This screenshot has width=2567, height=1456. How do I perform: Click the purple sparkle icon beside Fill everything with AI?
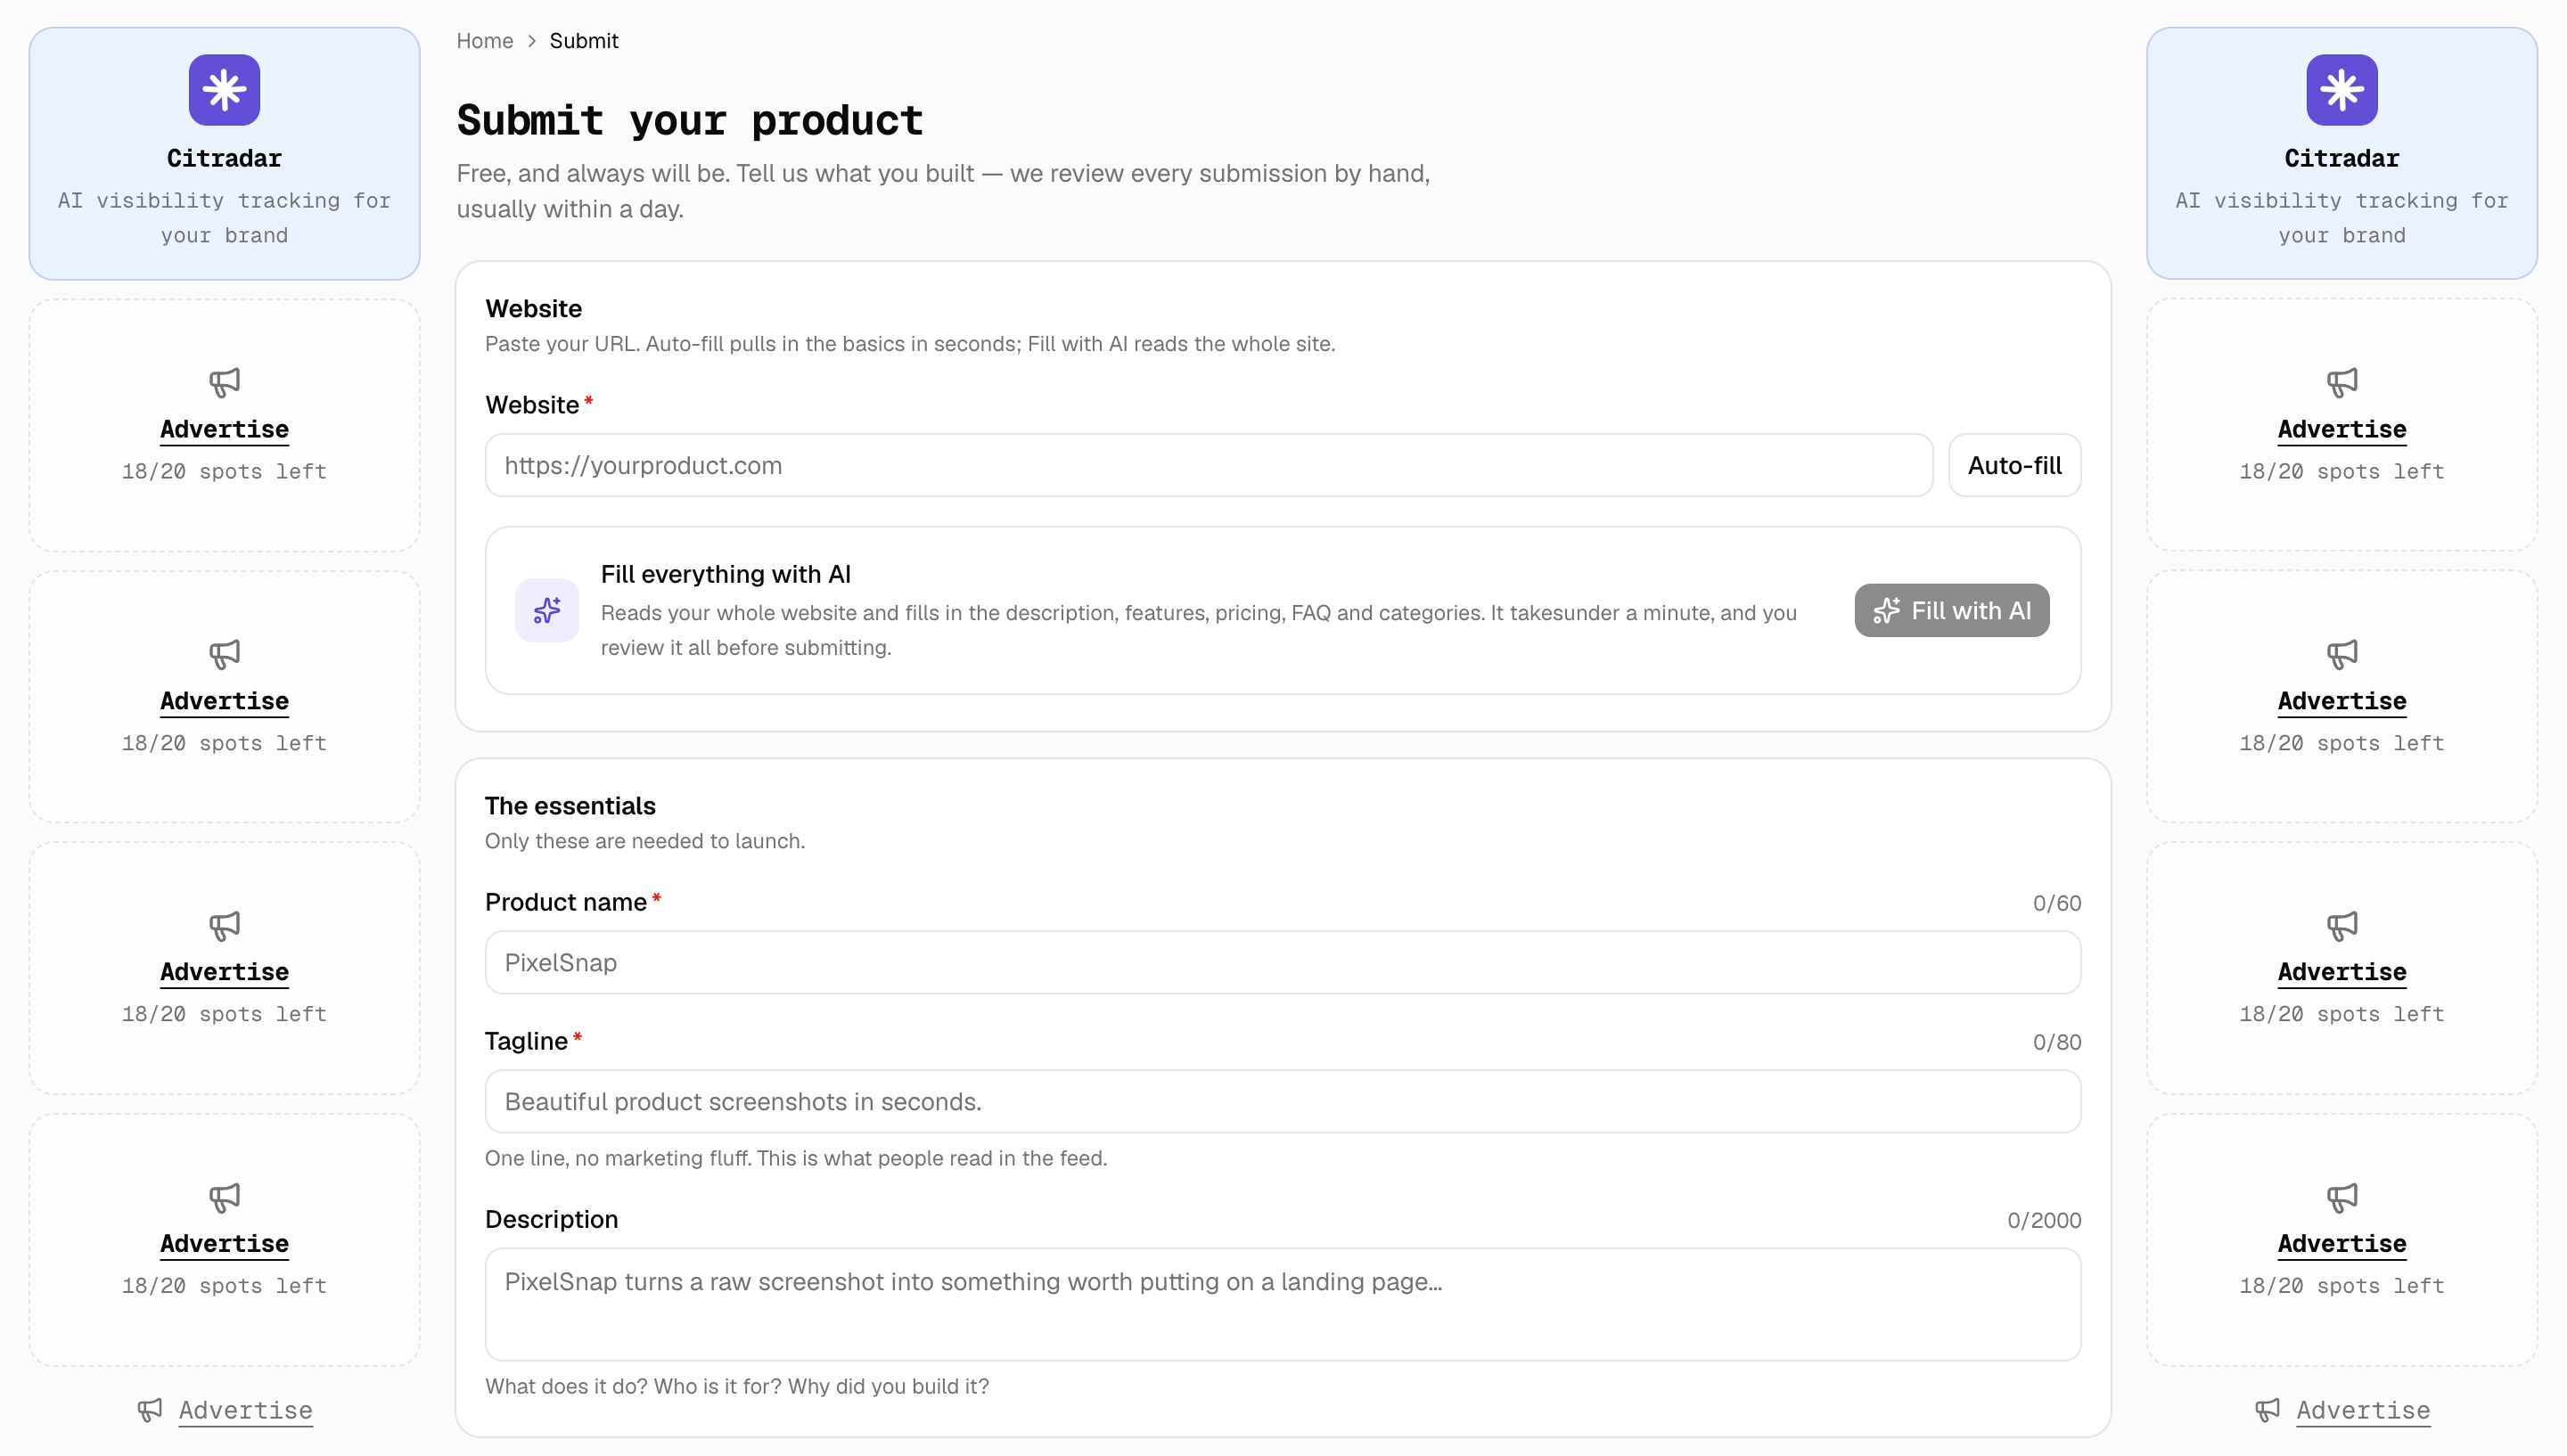tap(547, 610)
